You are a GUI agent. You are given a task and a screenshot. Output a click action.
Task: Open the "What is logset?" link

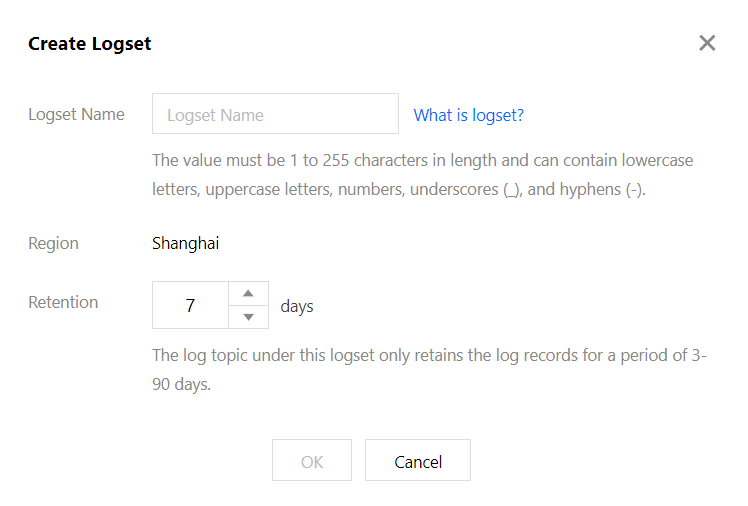tap(468, 115)
